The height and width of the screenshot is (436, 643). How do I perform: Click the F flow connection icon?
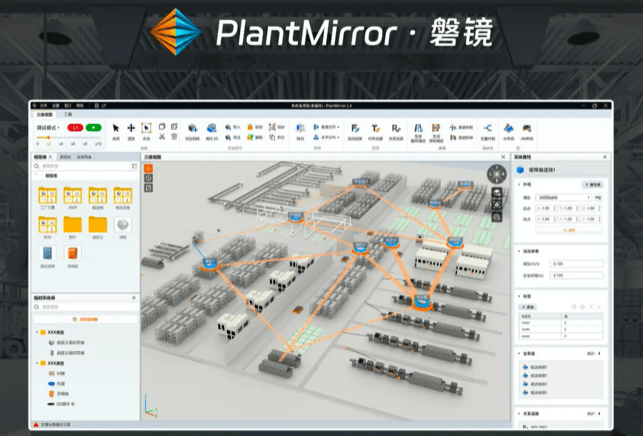point(356,129)
